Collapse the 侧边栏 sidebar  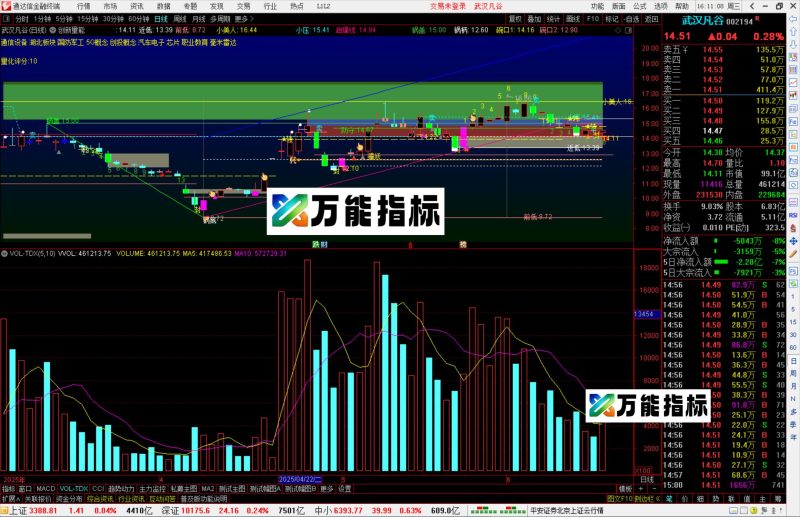[645, 499]
